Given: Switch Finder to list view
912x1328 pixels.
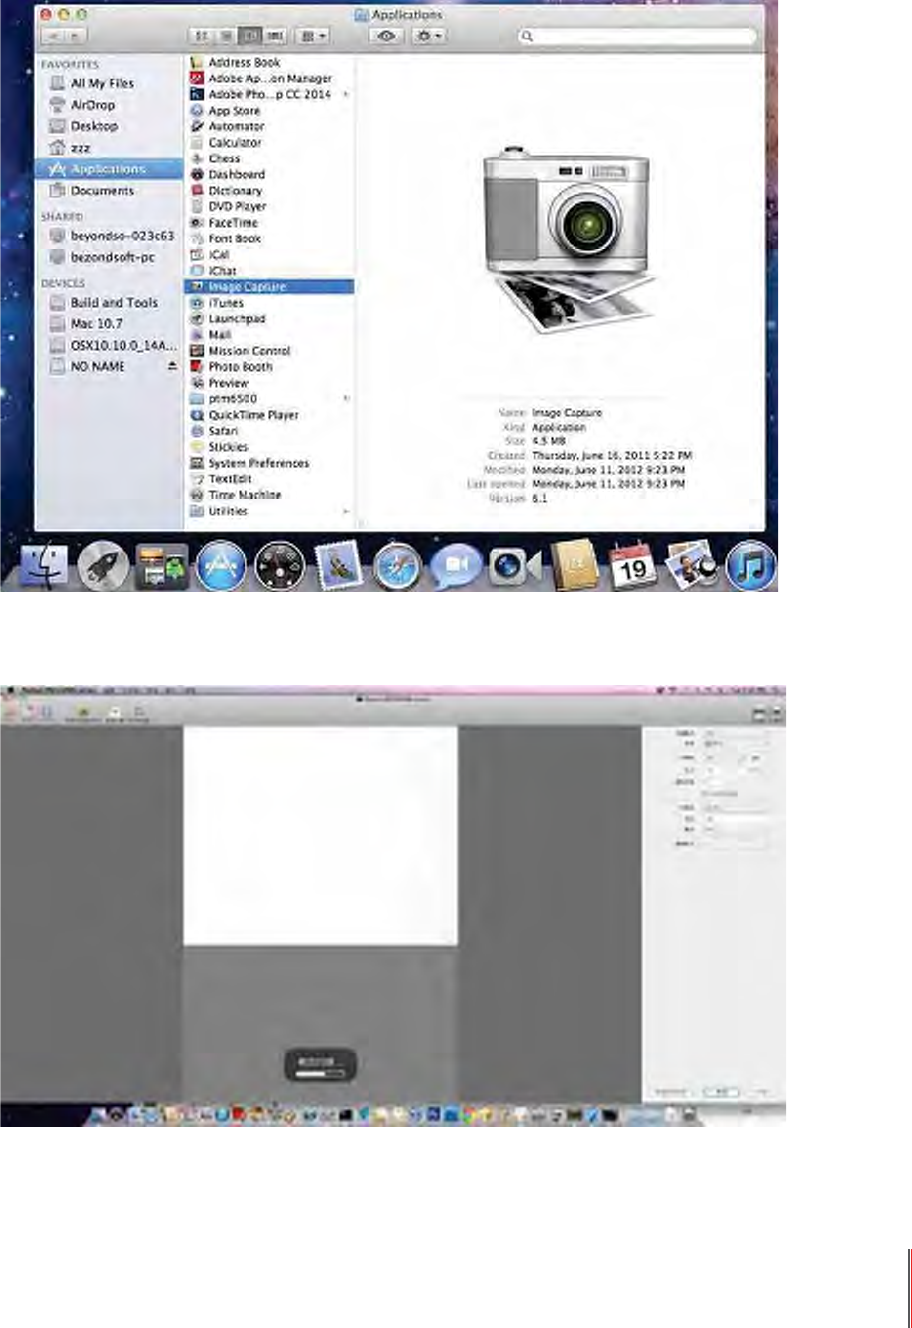Looking at the screenshot, I should pyautogui.click(x=226, y=36).
